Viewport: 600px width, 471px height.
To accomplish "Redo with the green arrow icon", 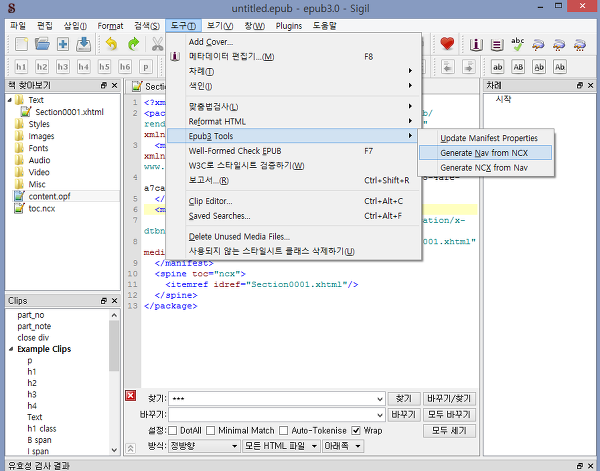I will tap(133, 44).
